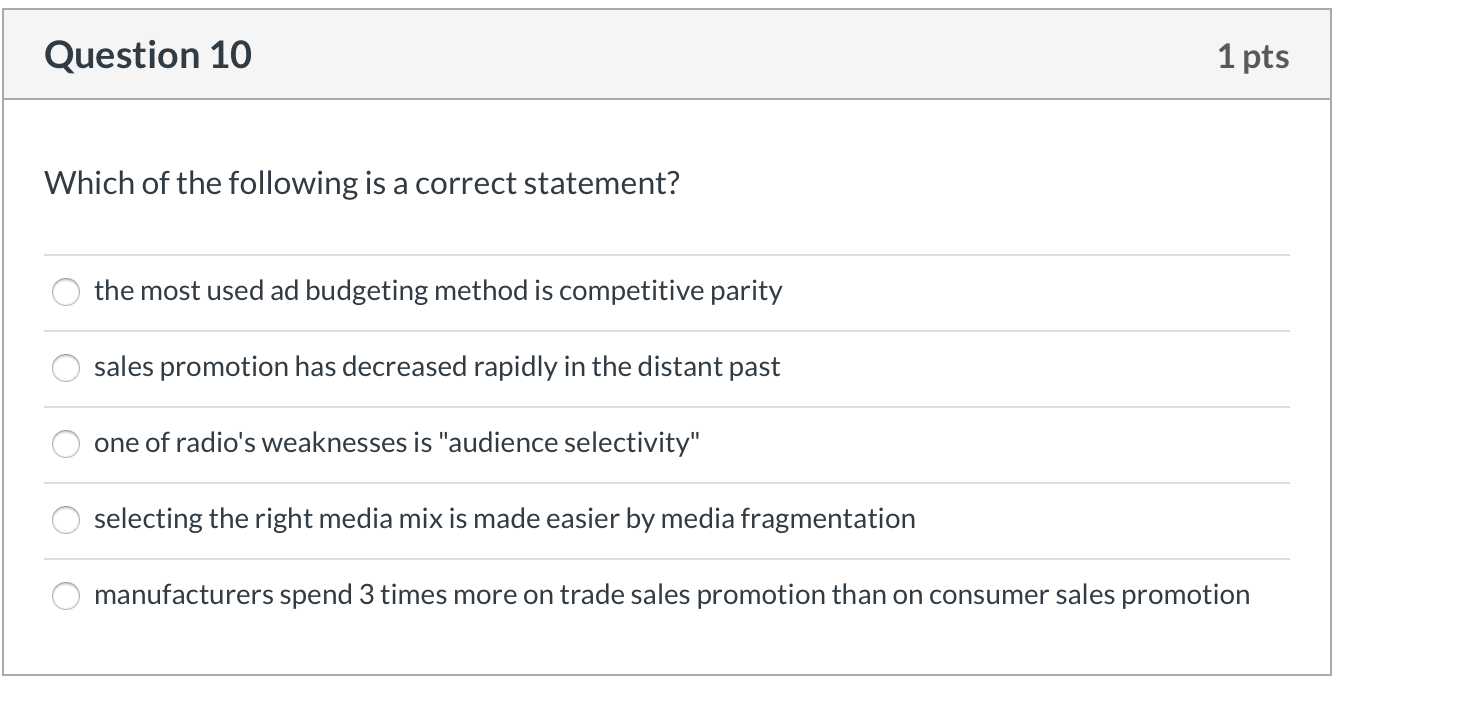Select the "competitive parity" answer option
Image resolution: width=1482 pixels, height=706 pixels.
click(66, 292)
